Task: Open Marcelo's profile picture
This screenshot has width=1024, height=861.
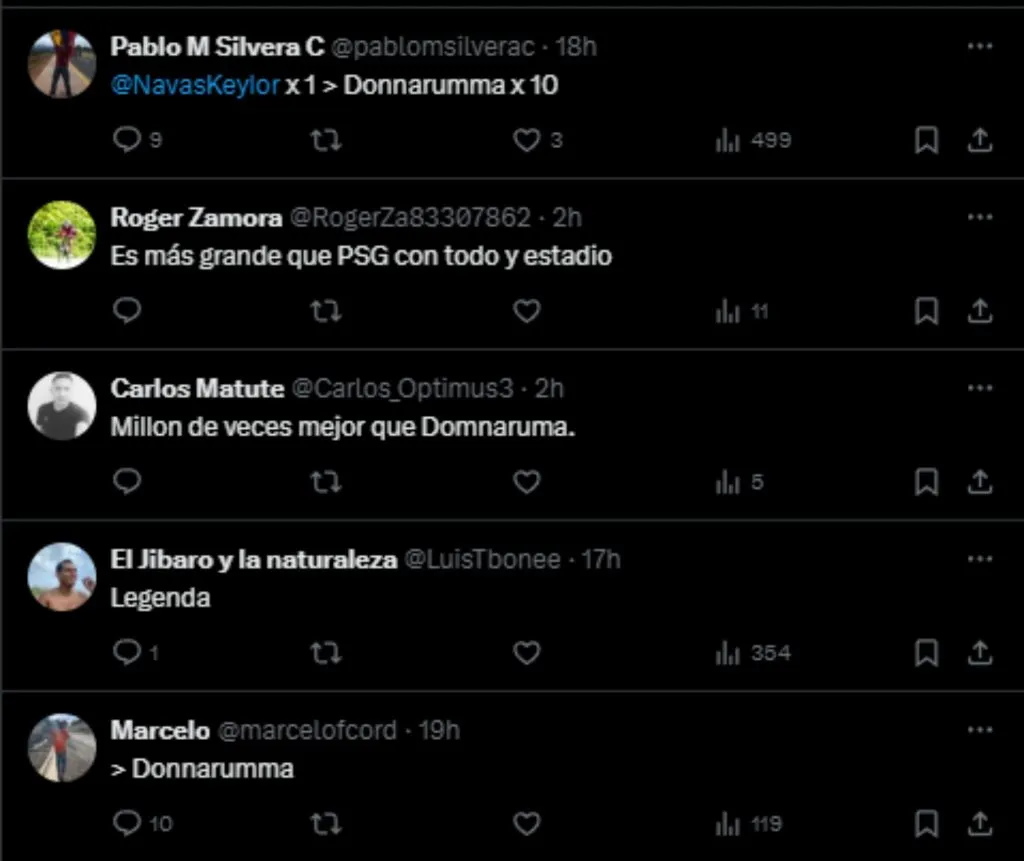Action: [x=61, y=748]
